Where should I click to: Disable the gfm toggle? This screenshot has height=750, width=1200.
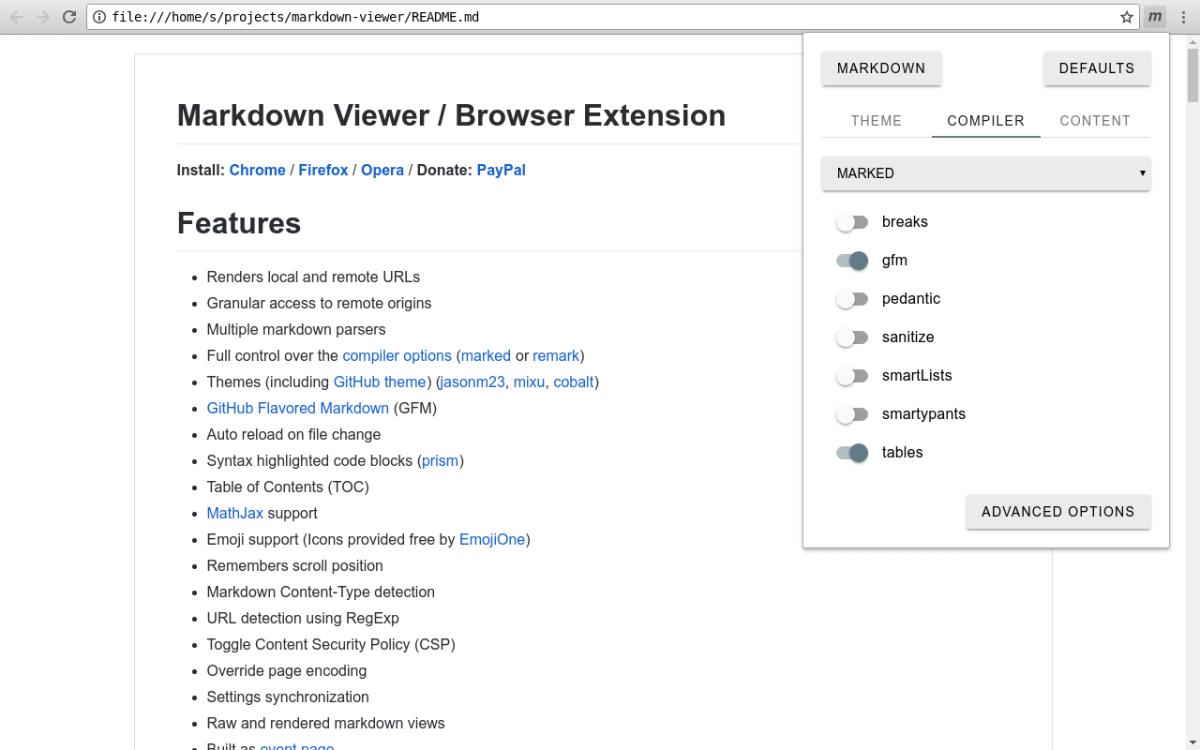(x=852, y=260)
